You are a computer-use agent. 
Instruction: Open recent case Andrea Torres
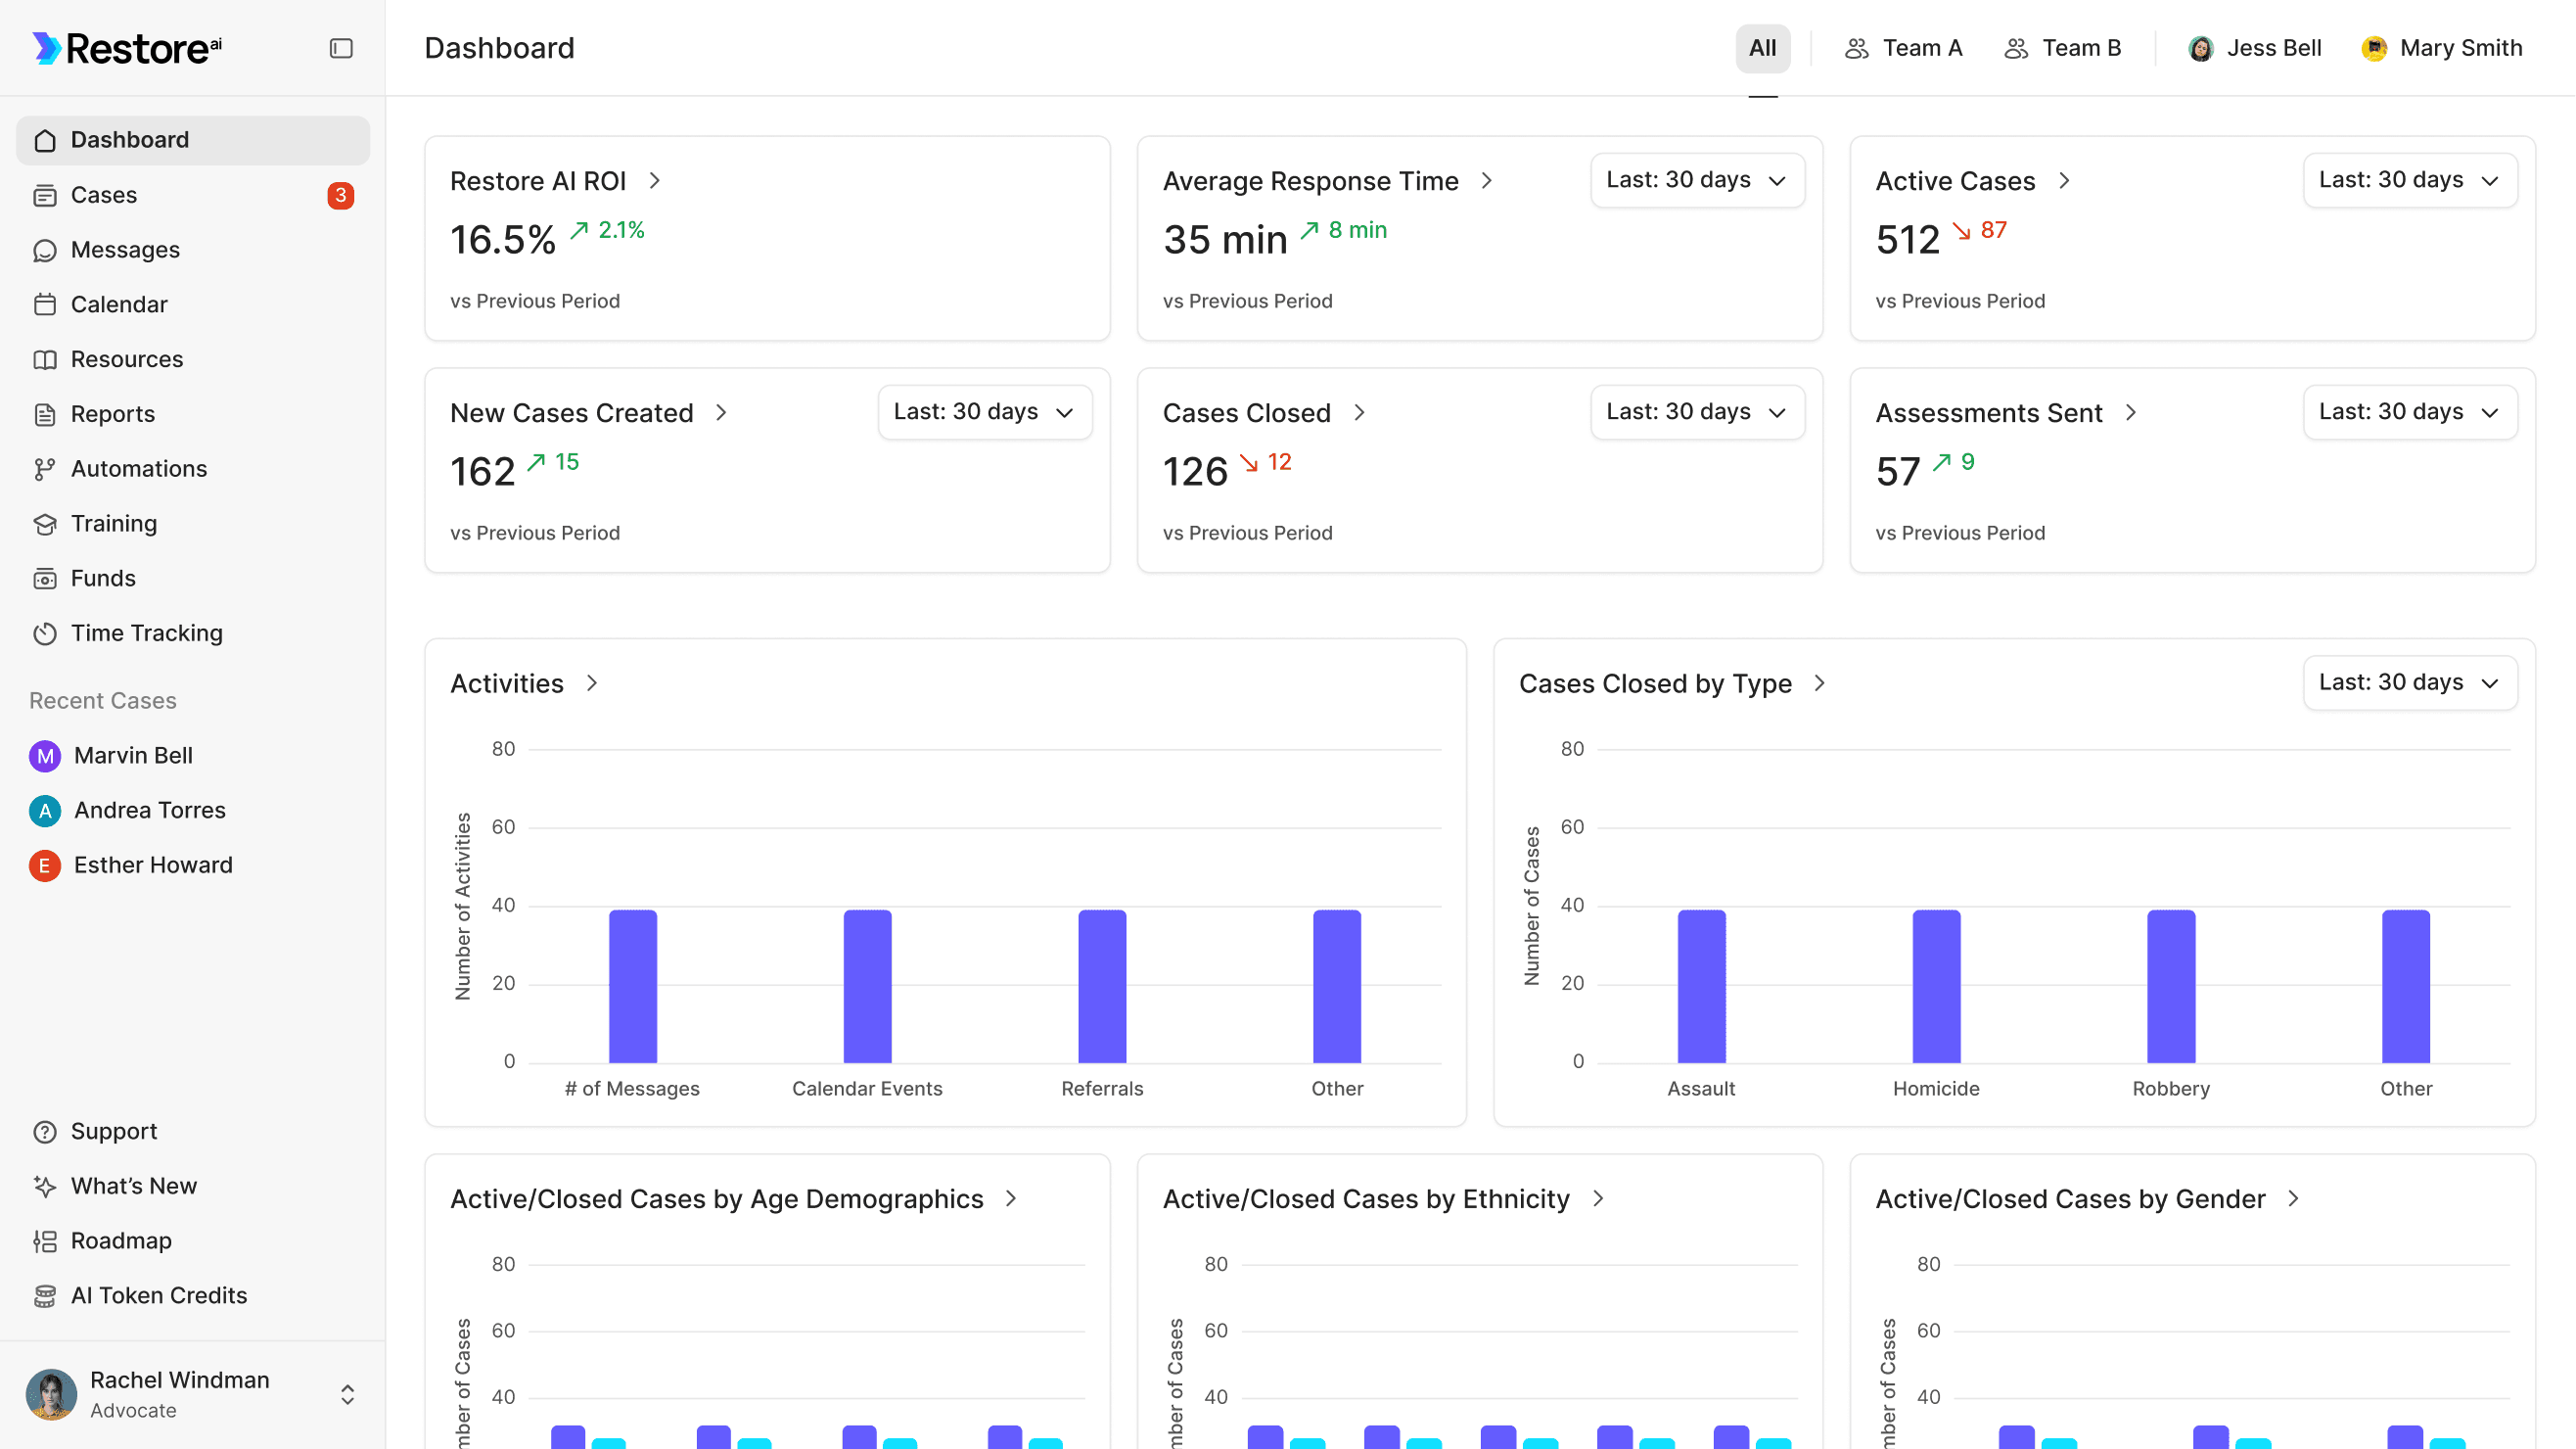click(149, 810)
